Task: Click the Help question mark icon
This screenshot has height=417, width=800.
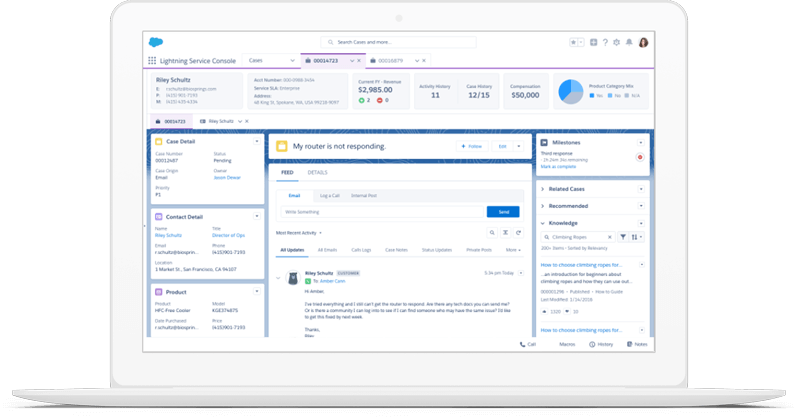Action: pyautogui.click(x=605, y=43)
